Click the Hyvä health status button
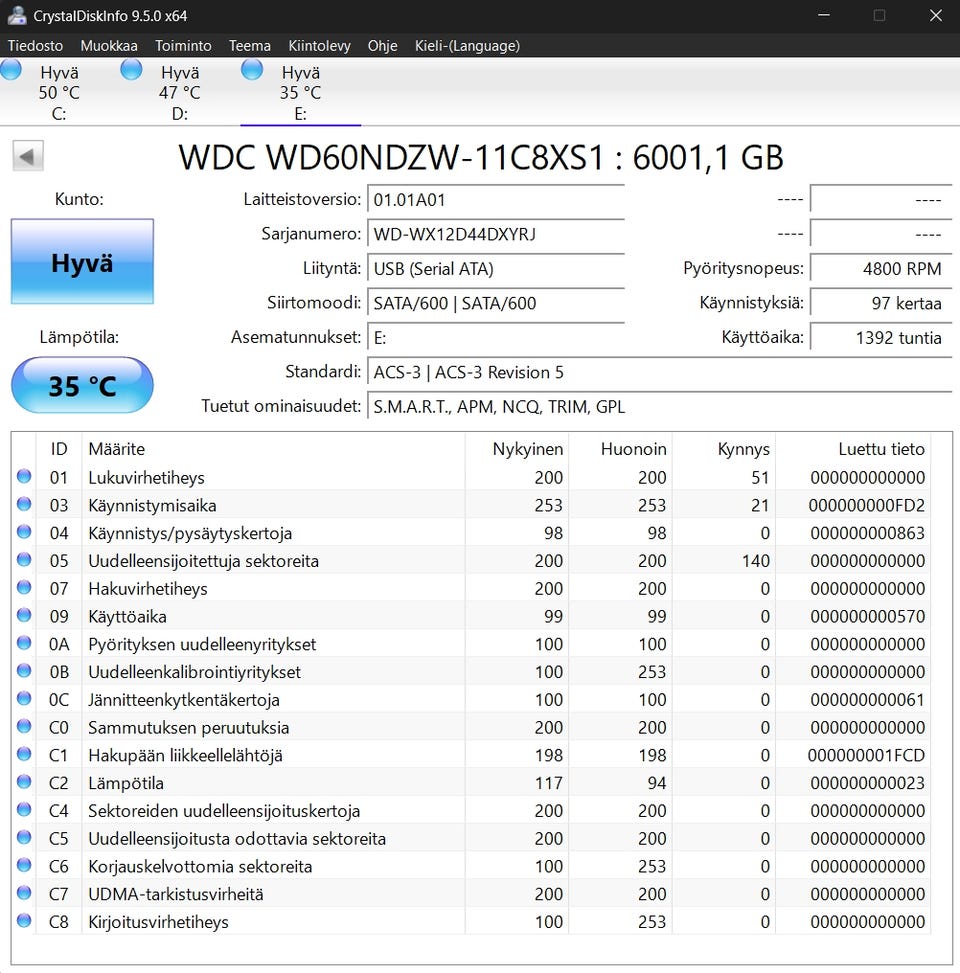 [82, 262]
